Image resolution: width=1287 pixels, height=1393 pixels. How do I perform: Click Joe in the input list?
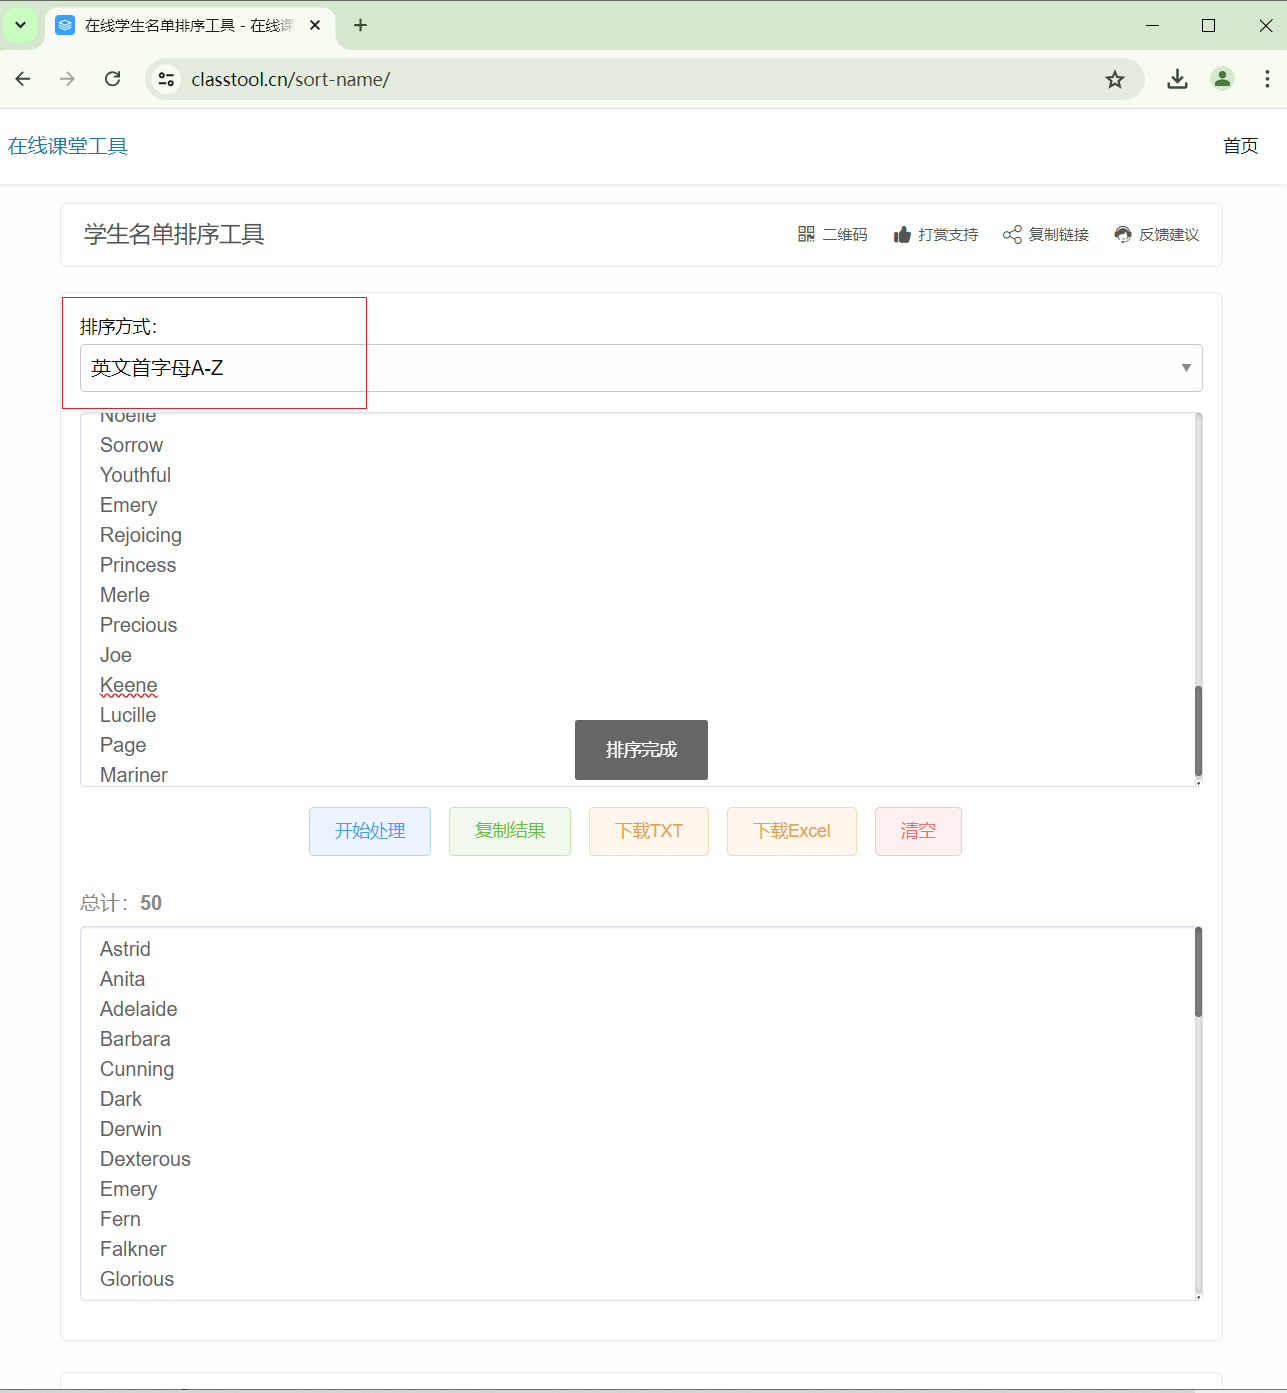(116, 655)
